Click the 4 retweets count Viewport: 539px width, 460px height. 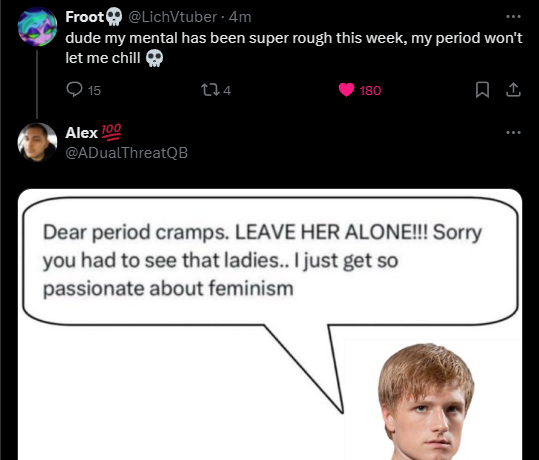(227, 90)
